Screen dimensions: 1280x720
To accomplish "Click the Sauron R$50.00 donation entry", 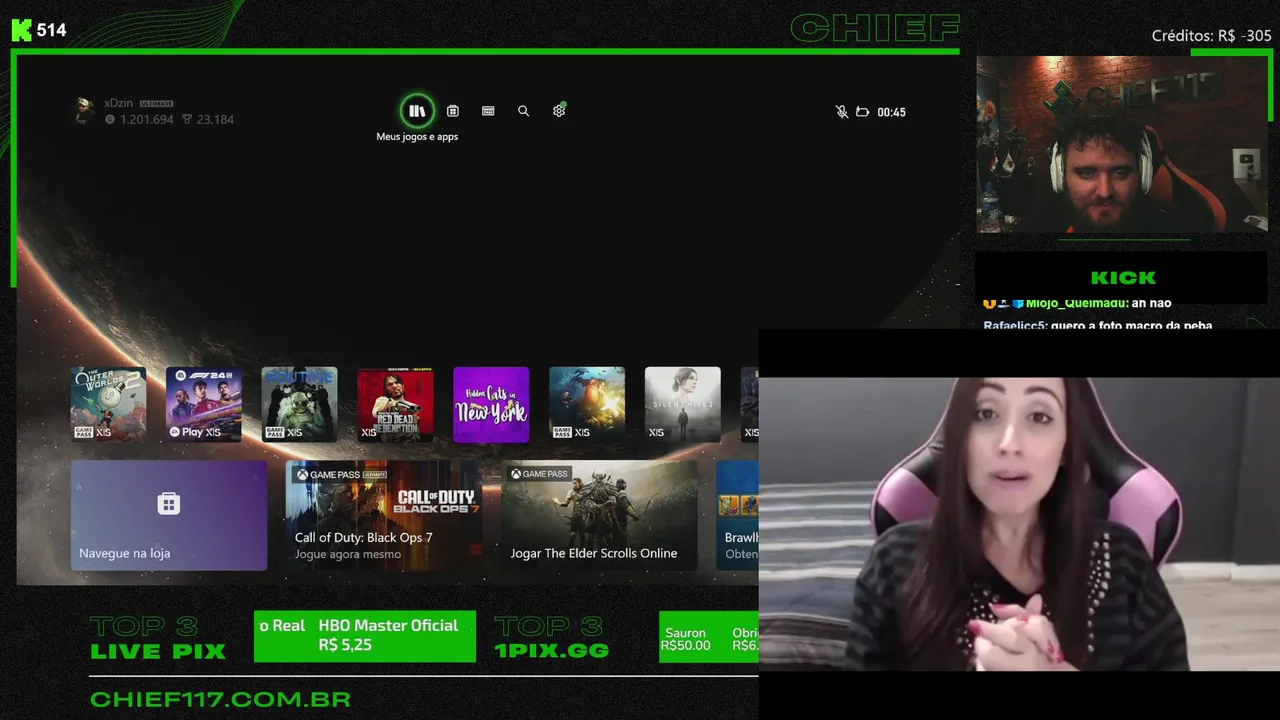I will tap(687, 639).
